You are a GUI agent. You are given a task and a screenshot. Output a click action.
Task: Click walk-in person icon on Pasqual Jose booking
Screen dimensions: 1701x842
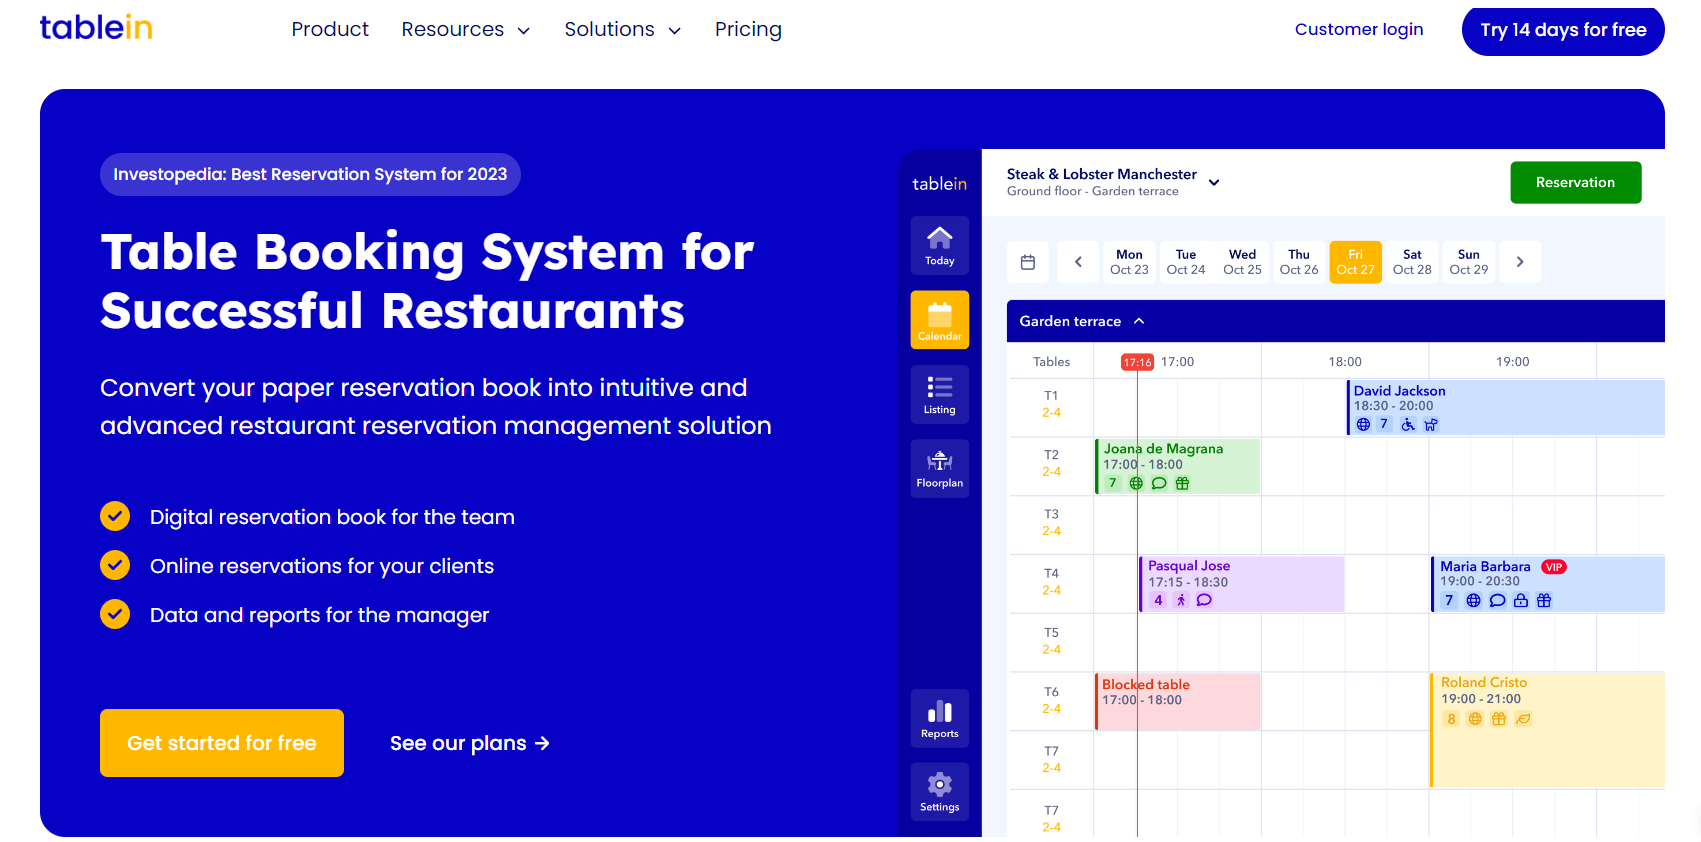pyautogui.click(x=1181, y=600)
